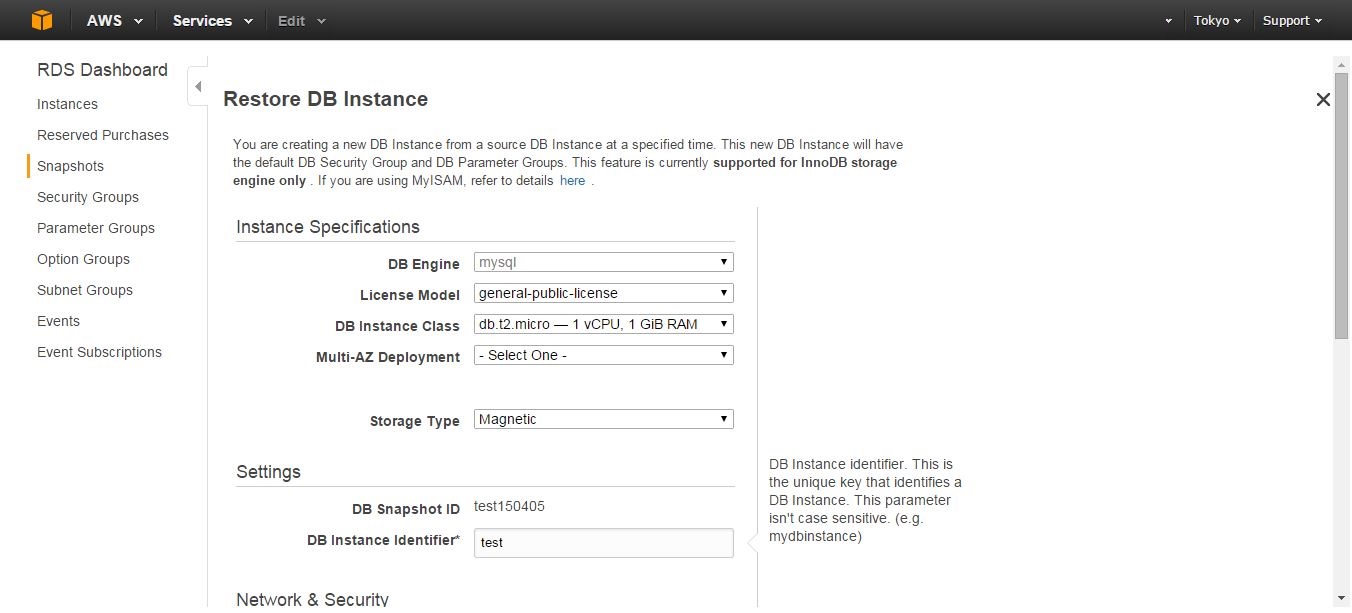
Task: Open the Multi-AZ Deployment dropdown
Action: [x=604, y=355]
